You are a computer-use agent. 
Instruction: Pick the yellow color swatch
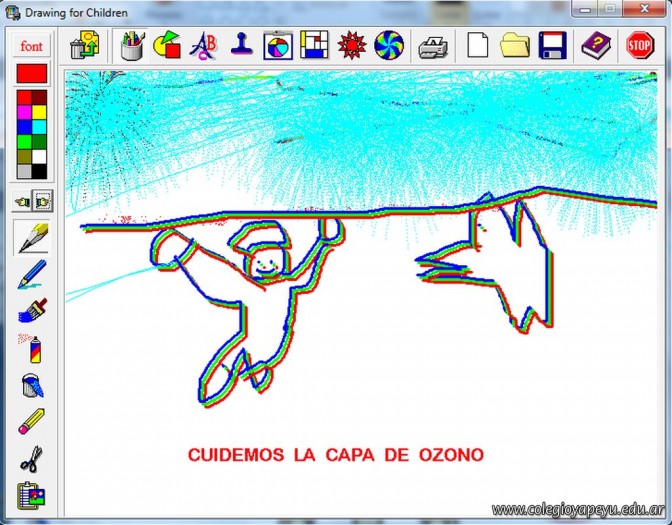(x=39, y=113)
